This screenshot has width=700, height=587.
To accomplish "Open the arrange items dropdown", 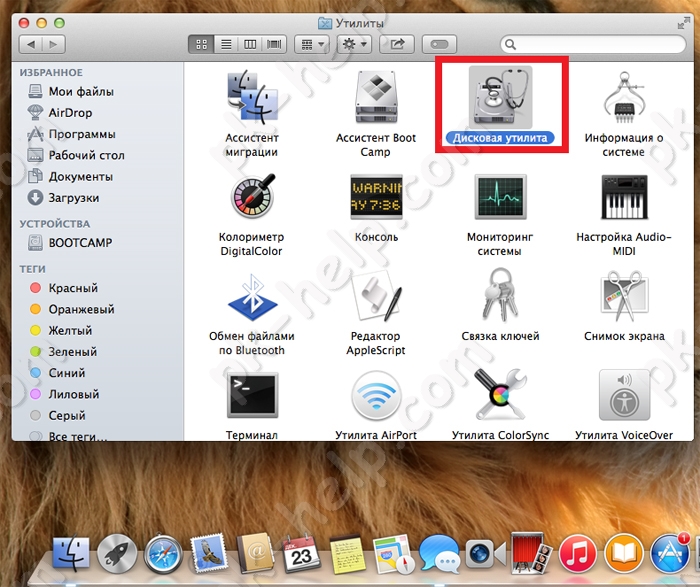I will (312, 44).
